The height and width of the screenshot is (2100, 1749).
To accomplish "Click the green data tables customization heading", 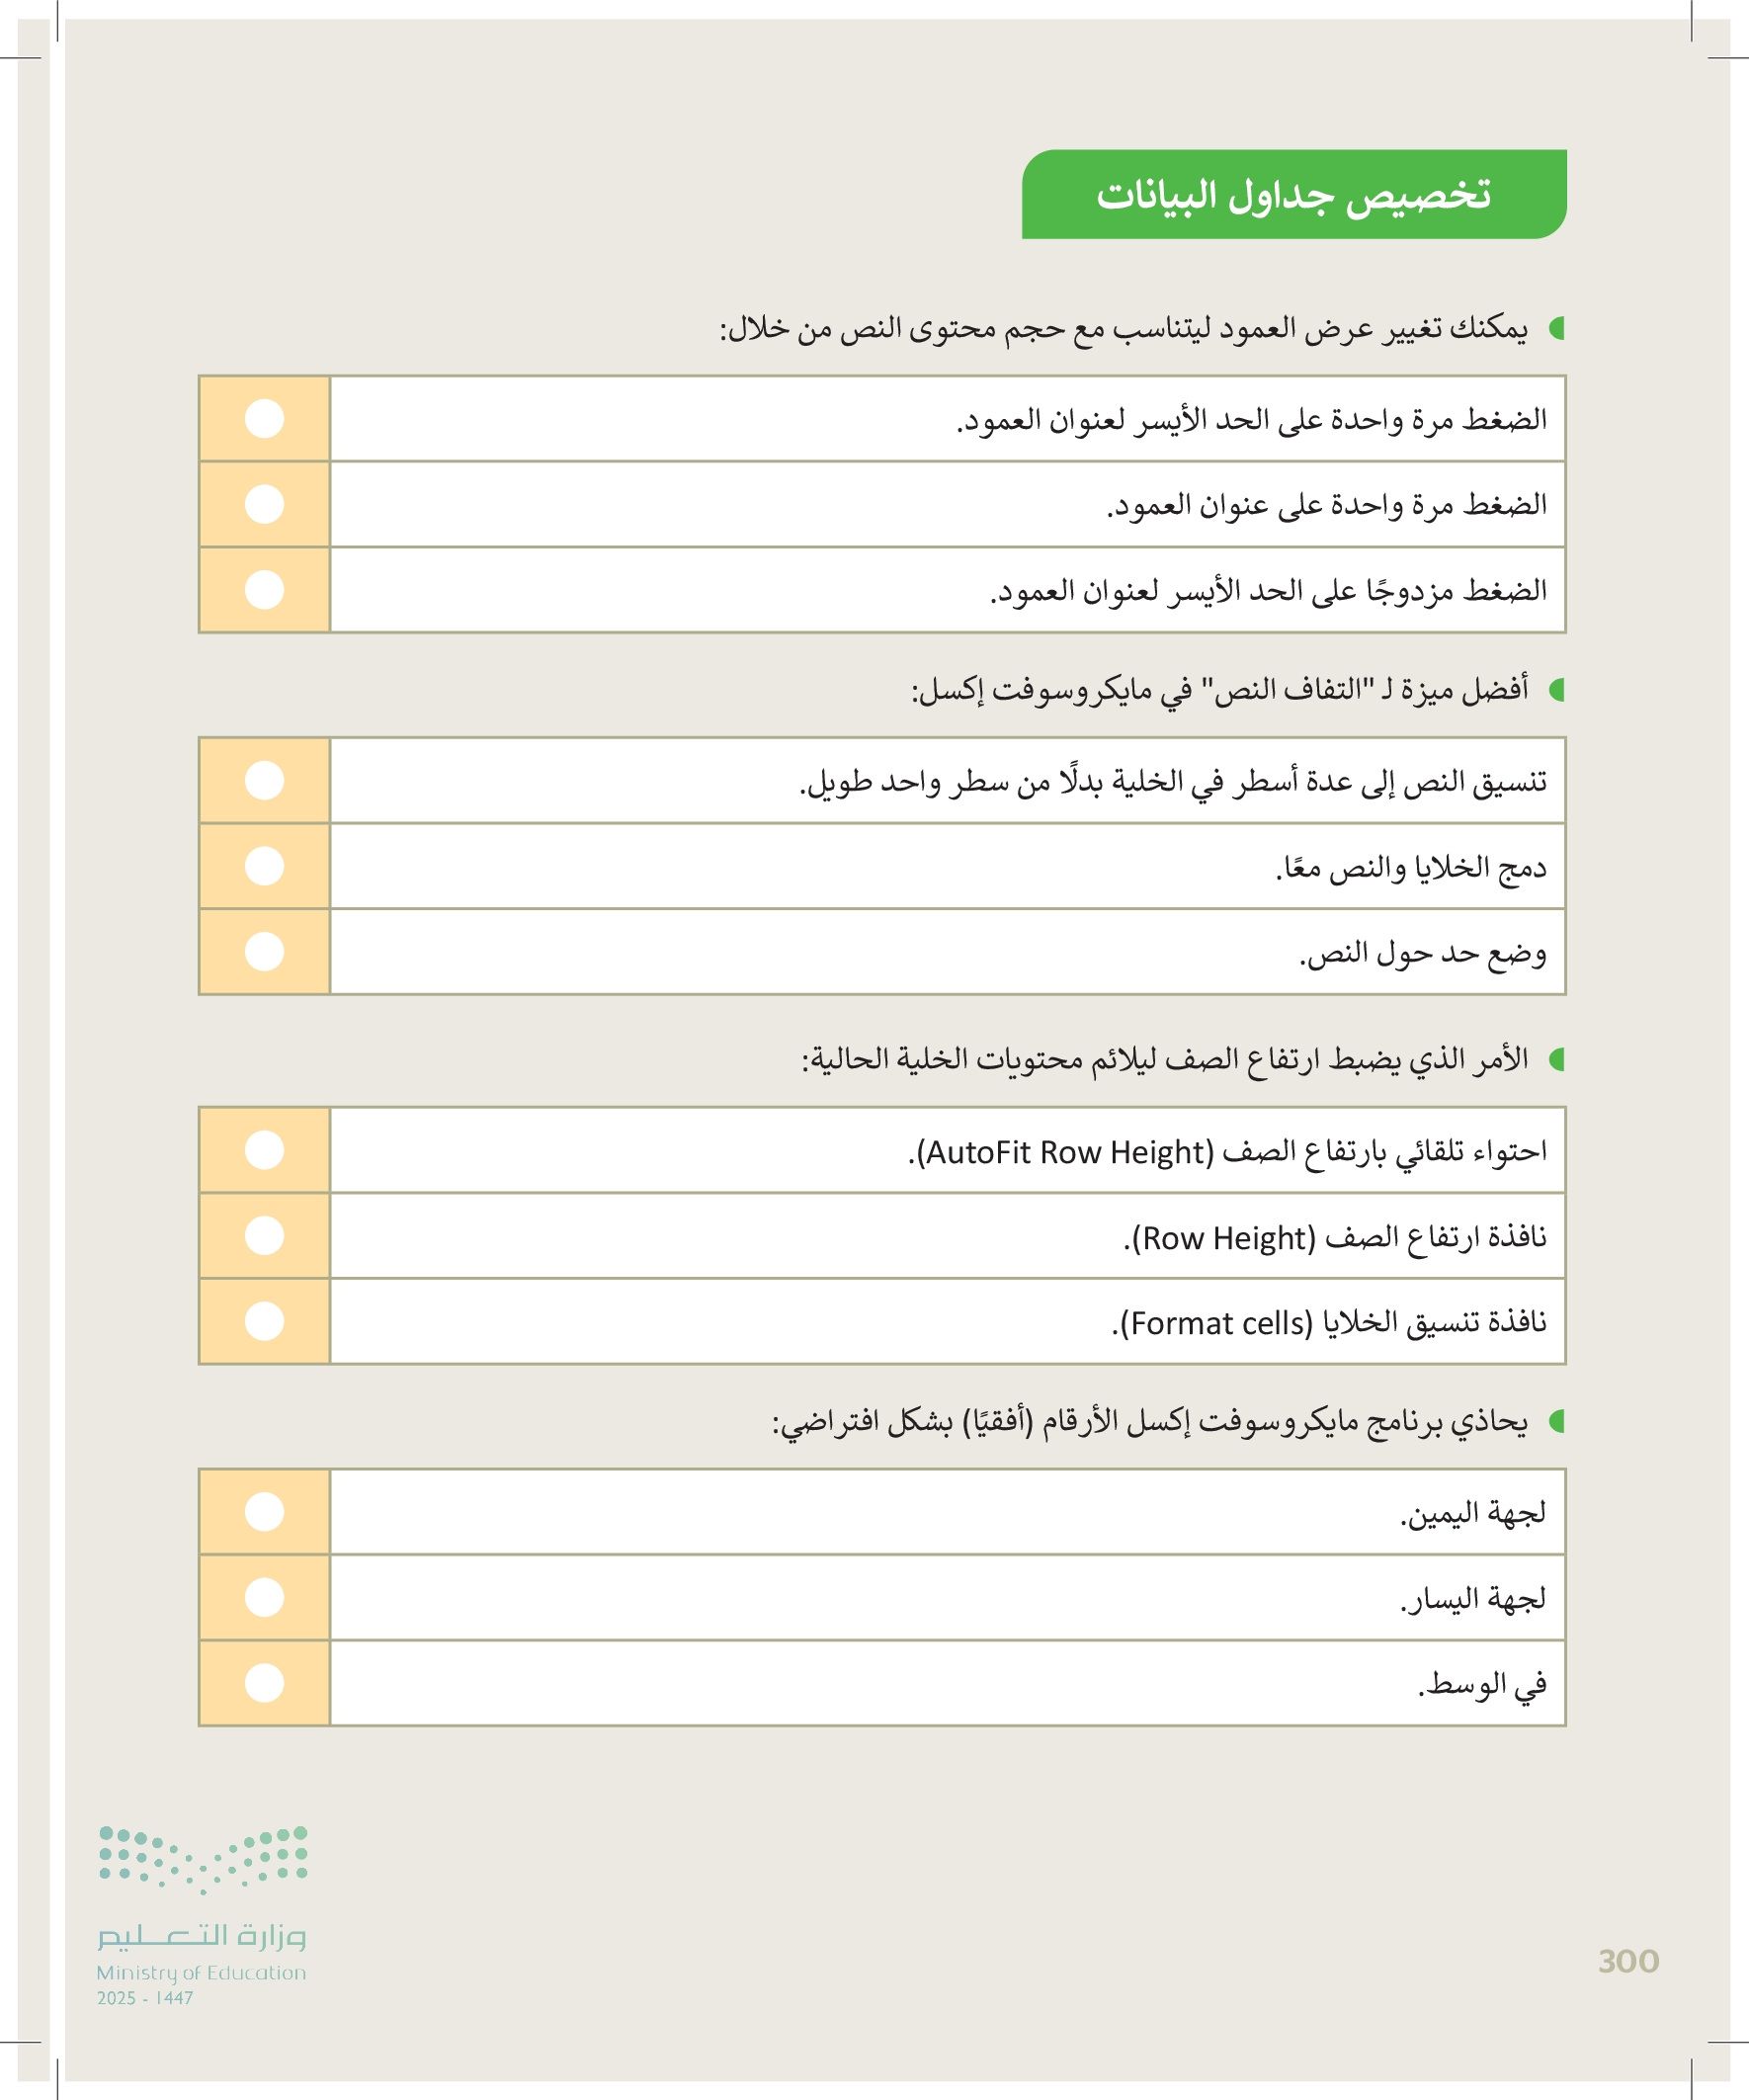I will (x=1293, y=195).
